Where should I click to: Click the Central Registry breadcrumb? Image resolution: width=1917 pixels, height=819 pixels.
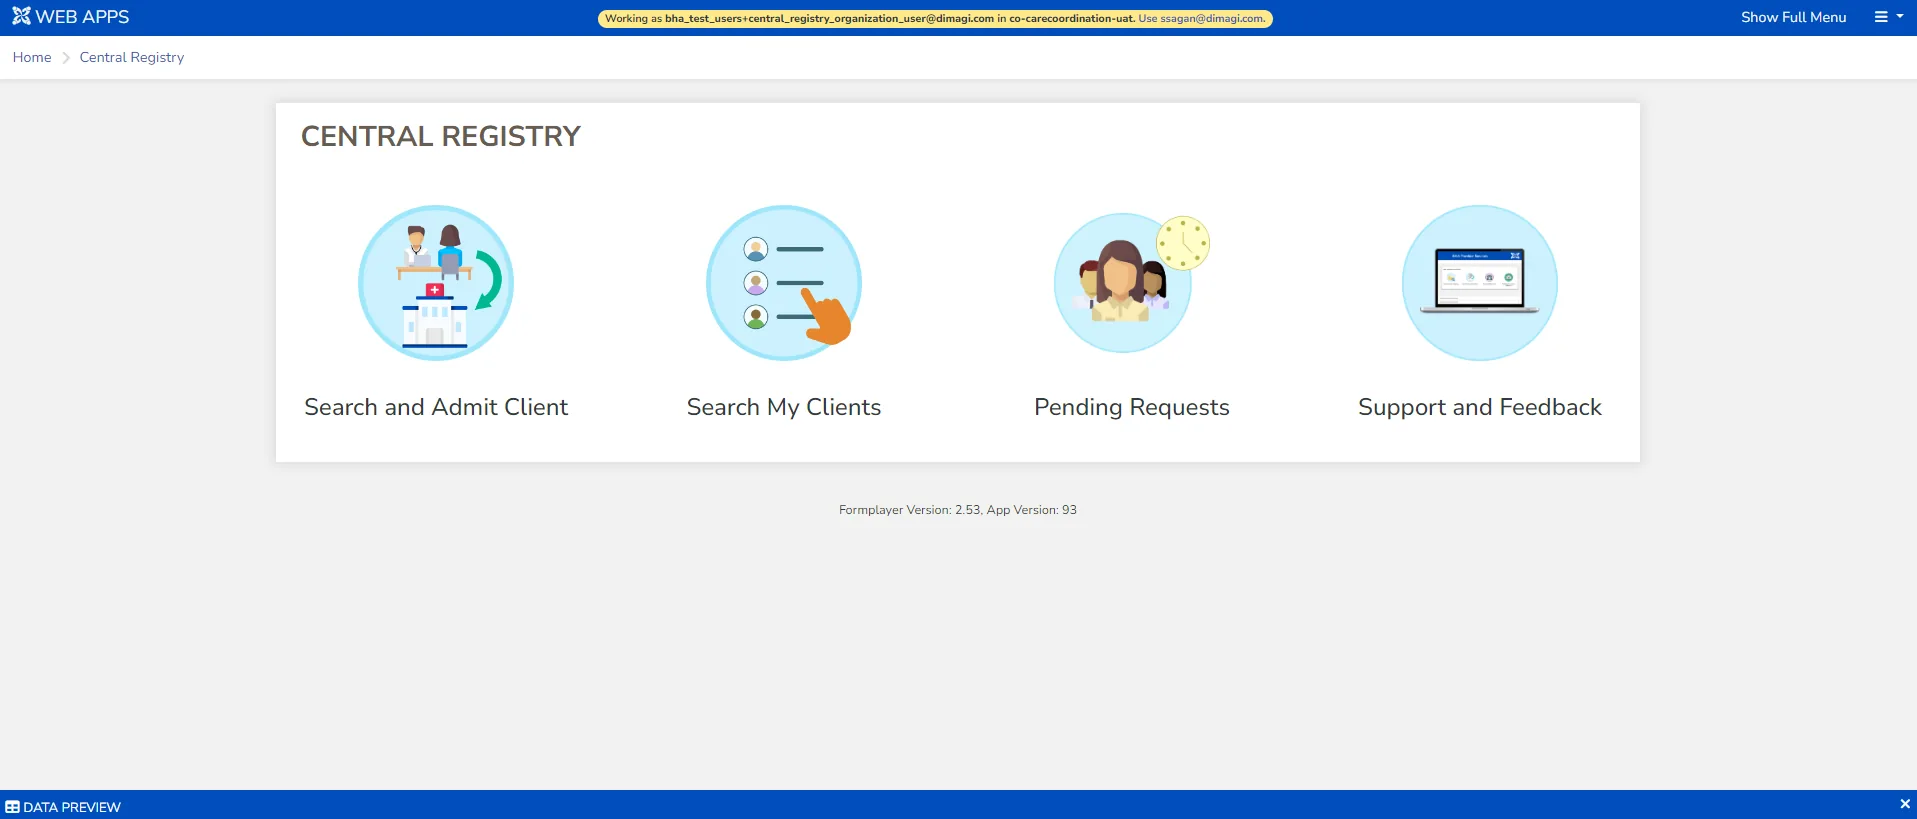(132, 57)
